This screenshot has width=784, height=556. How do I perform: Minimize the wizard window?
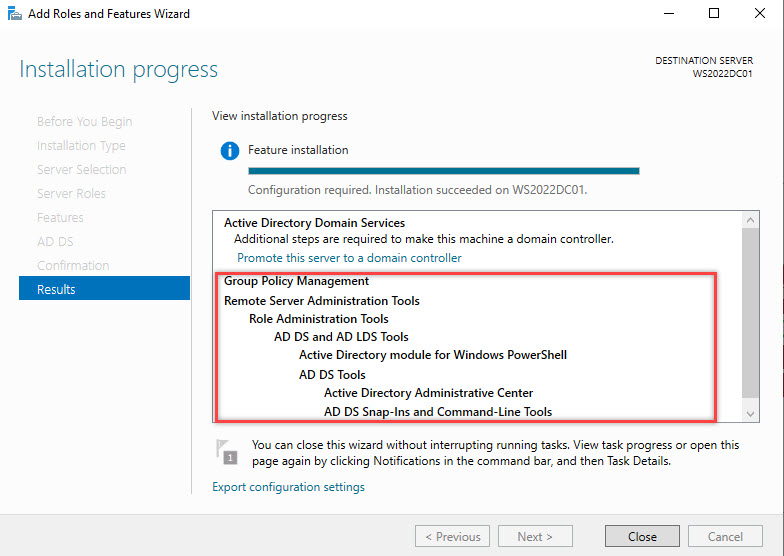668,14
